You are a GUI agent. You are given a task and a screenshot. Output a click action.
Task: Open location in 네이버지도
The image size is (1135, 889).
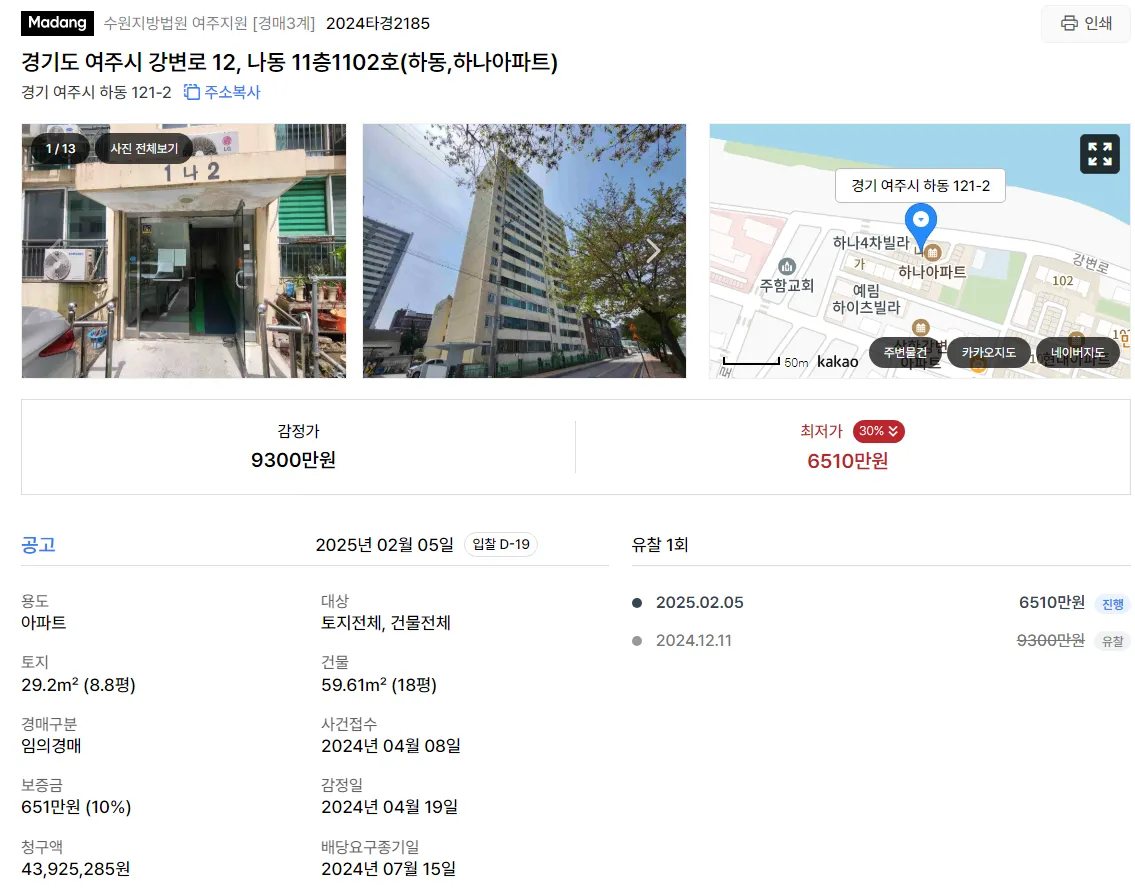pos(1078,353)
